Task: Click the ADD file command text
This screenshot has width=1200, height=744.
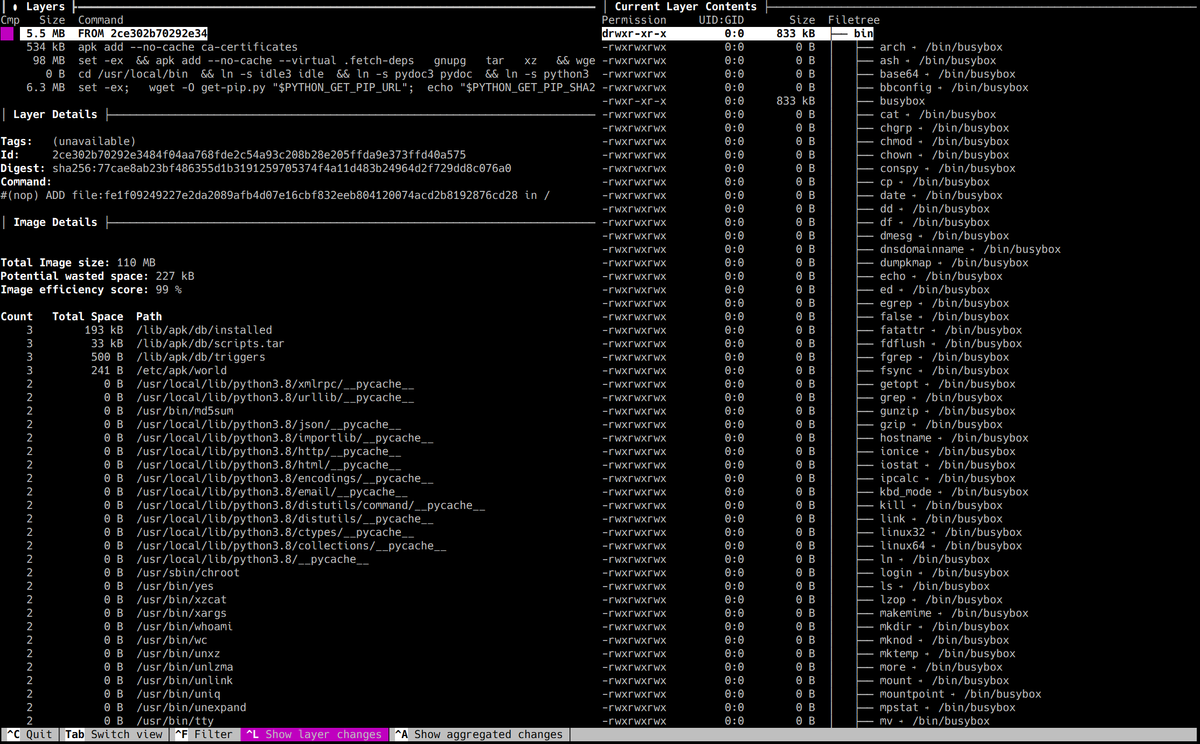Action: (x=275, y=195)
